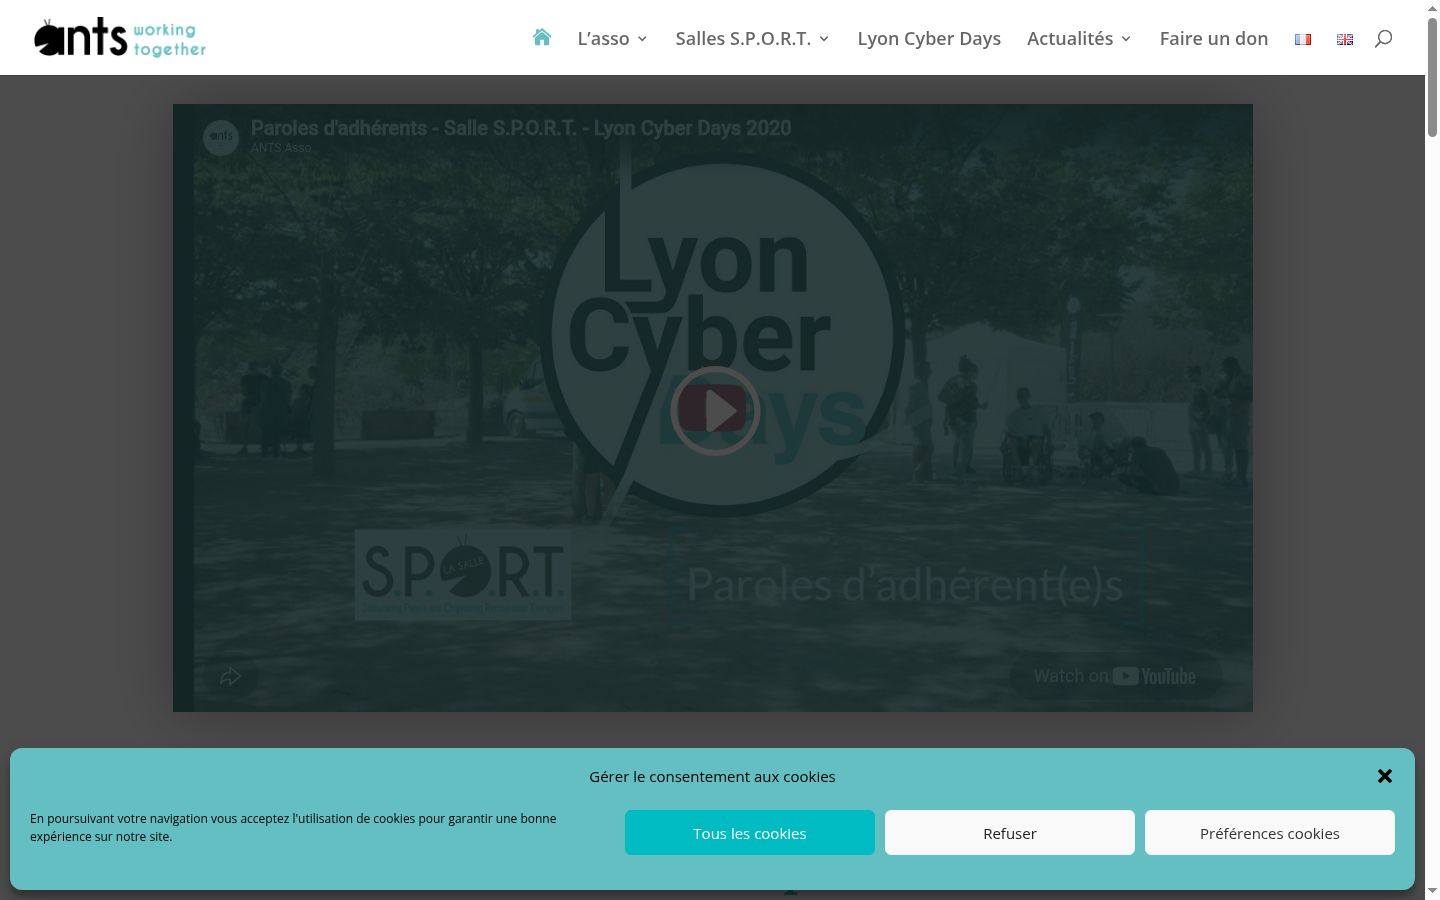This screenshot has height=900, width=1440.
Task: Expand the Actualités menu
Action: point(1079,38)
